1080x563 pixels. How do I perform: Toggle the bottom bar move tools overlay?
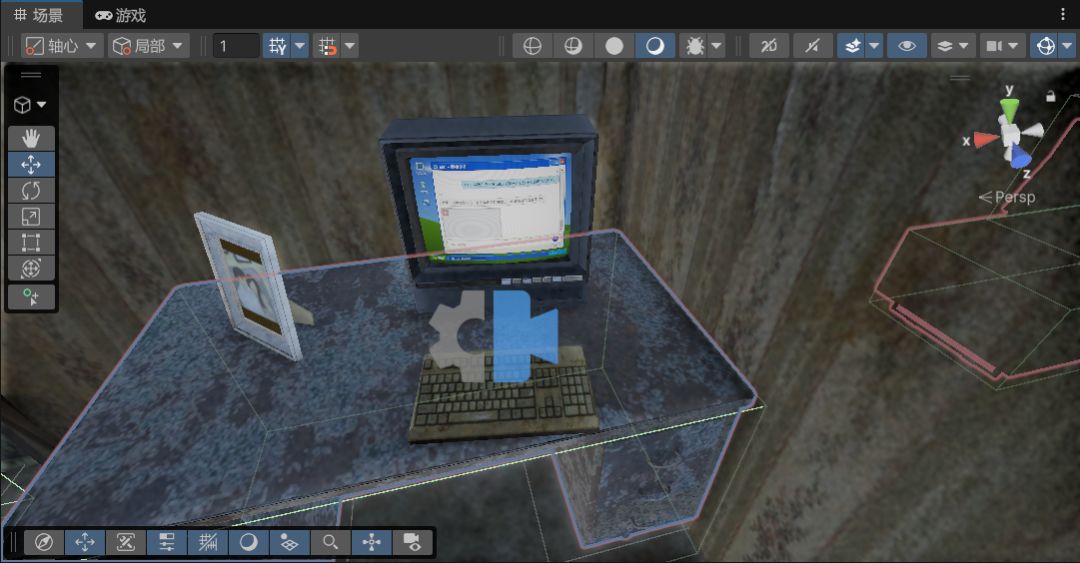[x=85, y=543]
